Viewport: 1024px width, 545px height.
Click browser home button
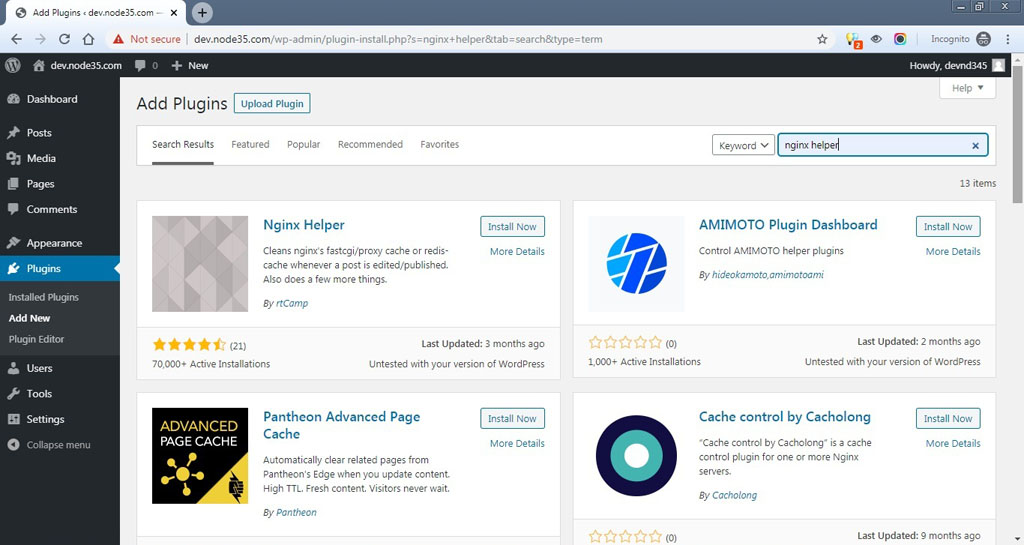click(x=88, y=39)
